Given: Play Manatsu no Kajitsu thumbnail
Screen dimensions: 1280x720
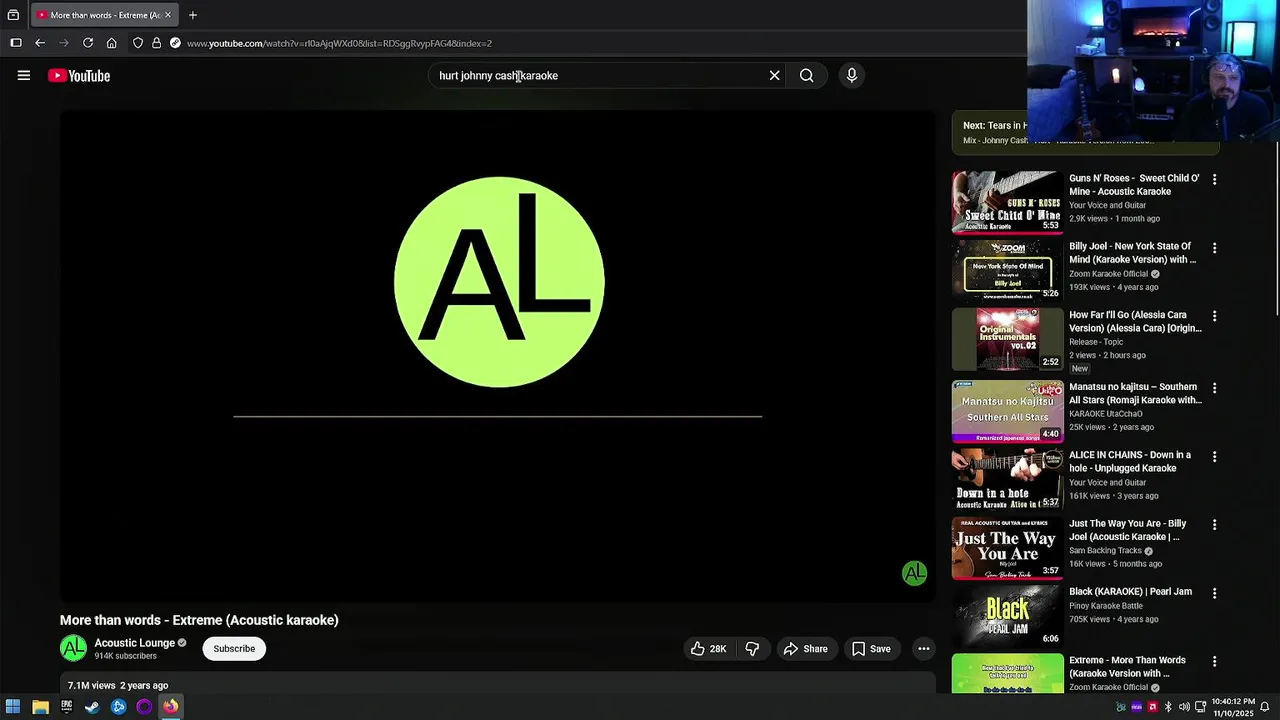Looking at the screenshot, I should 1007,411.
